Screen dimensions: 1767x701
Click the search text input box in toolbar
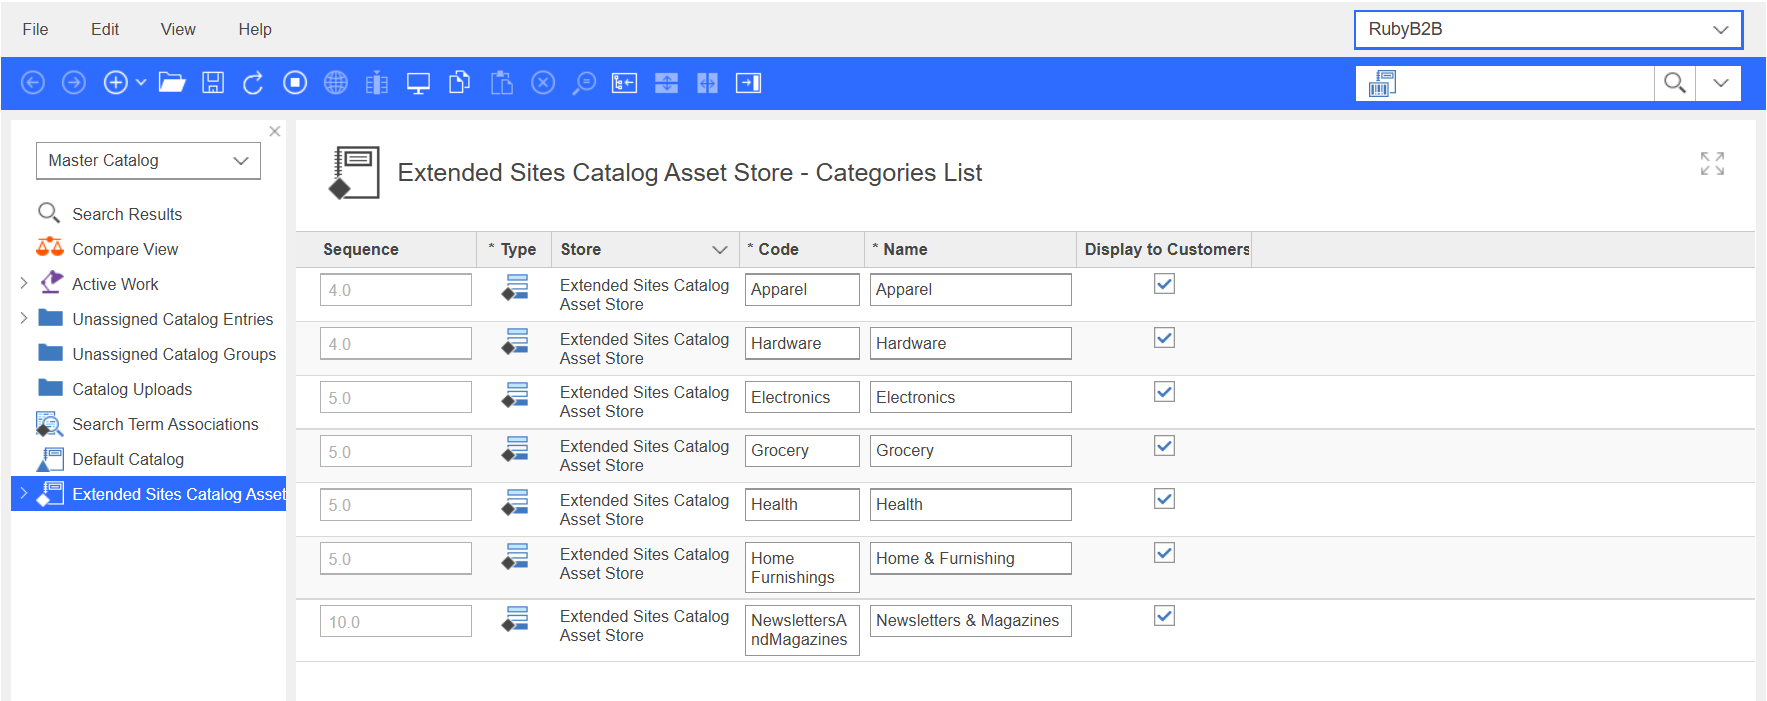coord(1525,83)
